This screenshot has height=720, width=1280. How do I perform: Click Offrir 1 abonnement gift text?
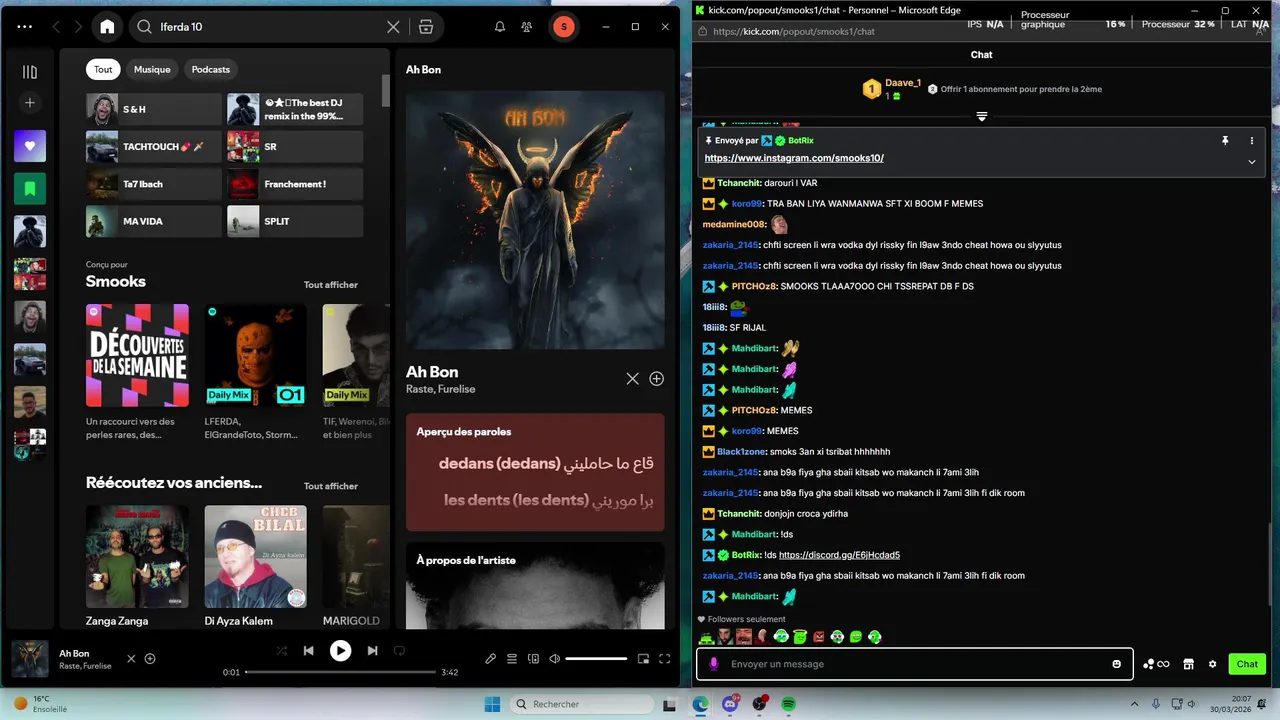tap(1021, 89)
